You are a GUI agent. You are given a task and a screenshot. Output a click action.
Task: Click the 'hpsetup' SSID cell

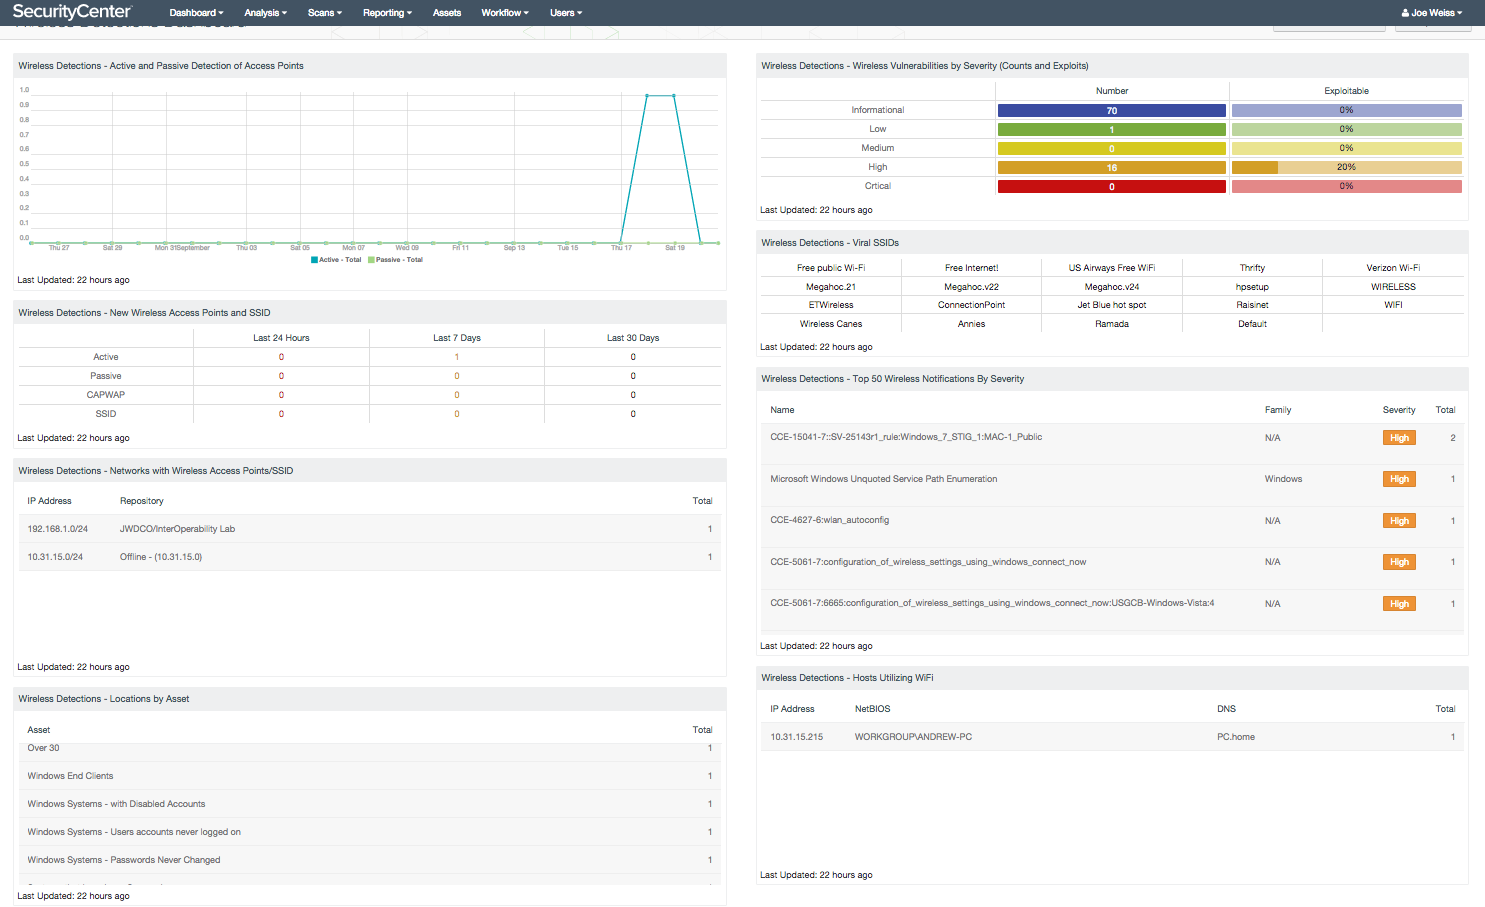click(1252, 287)
